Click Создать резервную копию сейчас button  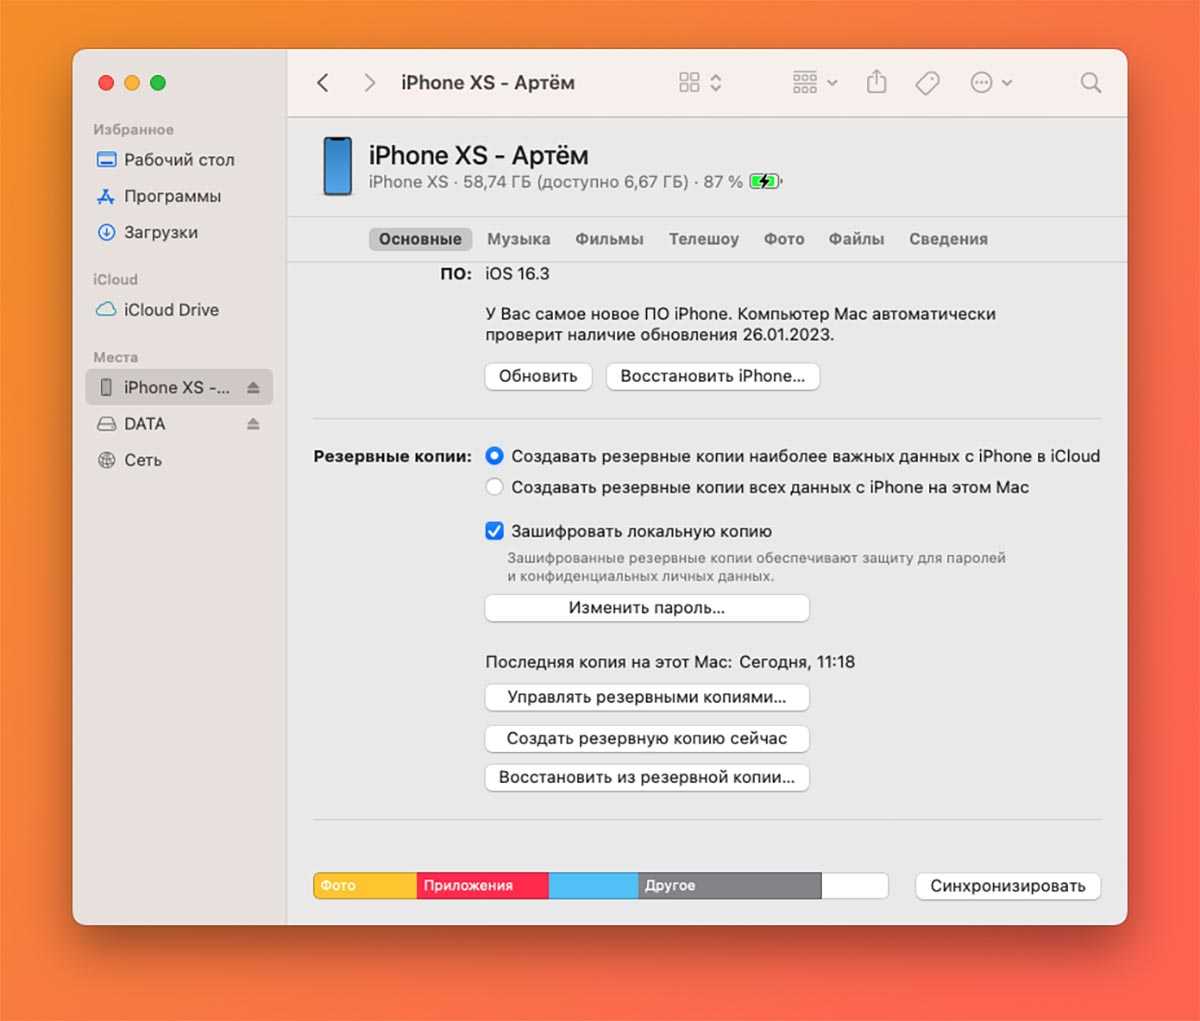[x=646, y=738]
